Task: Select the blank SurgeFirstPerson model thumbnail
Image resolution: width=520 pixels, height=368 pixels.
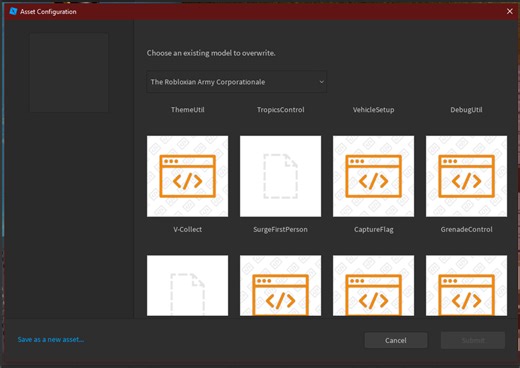Action: [280, 176]
